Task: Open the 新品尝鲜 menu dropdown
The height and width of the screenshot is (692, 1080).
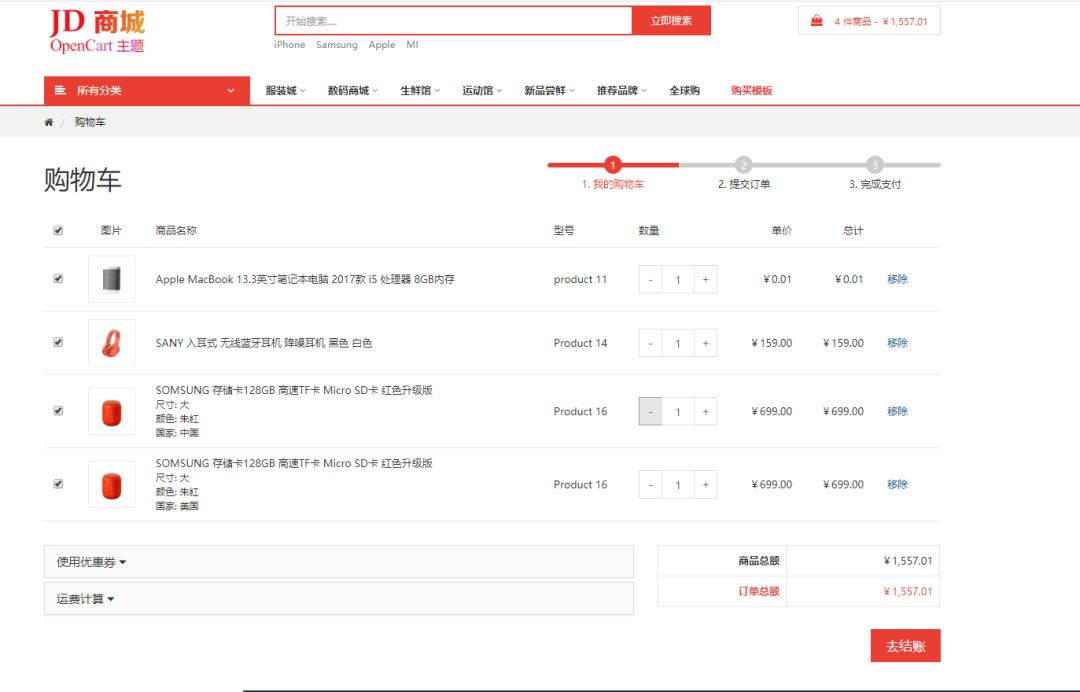Action: point(549,90)
